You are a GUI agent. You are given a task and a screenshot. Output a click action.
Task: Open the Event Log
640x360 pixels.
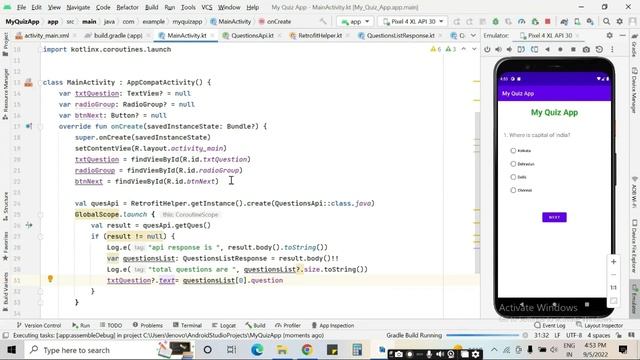pos(550,325)
